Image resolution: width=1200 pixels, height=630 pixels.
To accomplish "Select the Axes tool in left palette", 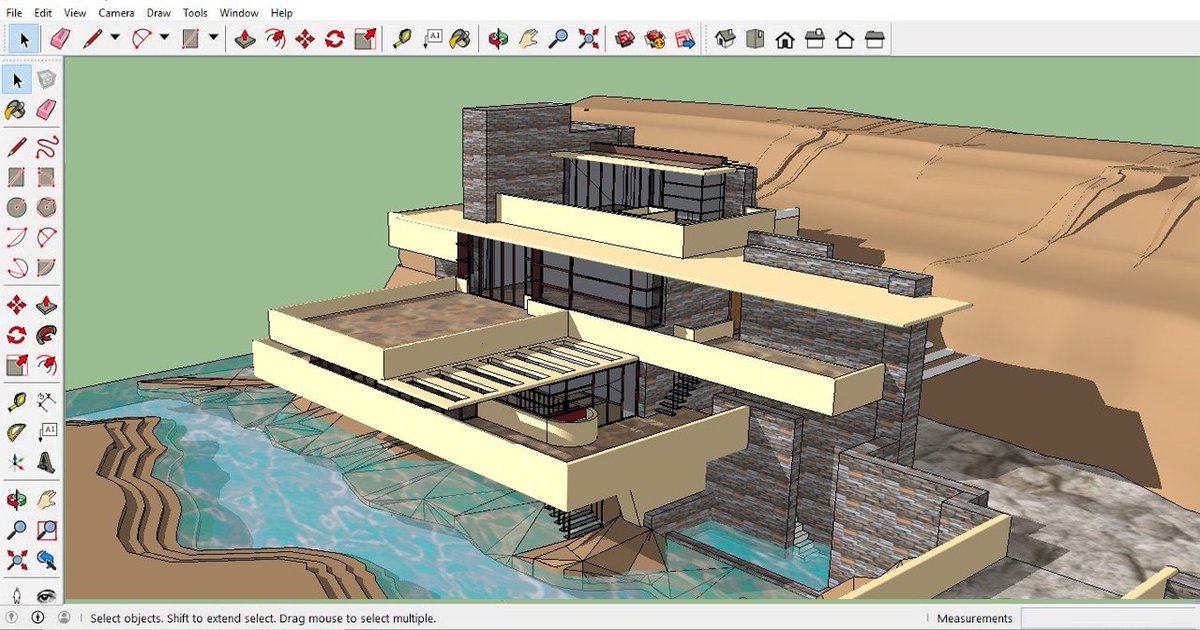I will click(17, 462).
